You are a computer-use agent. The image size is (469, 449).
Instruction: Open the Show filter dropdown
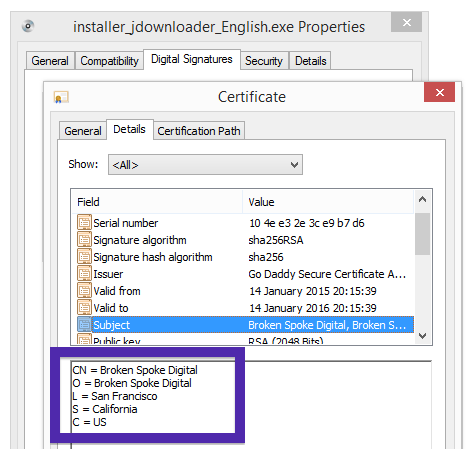205,165
